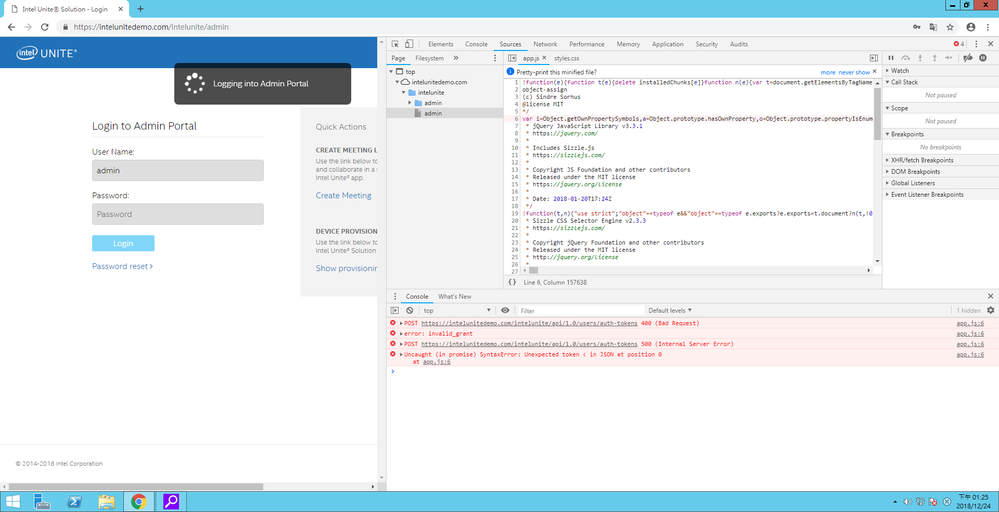Screen dimensions: 999x512
Task: Click the debugger step icon
Action: [949, 58]
